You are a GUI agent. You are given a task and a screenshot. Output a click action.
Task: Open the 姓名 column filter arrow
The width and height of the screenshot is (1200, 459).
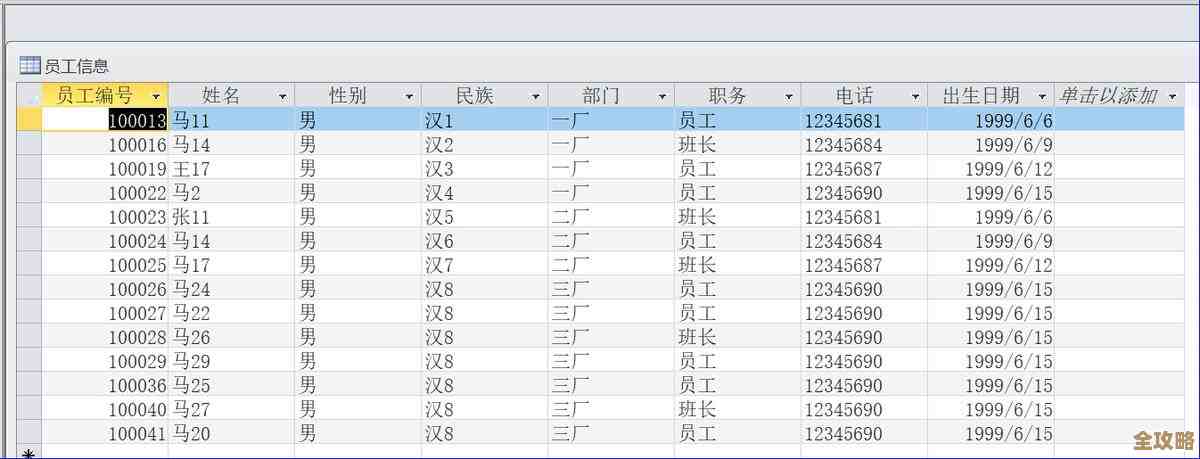coord(283,96)
